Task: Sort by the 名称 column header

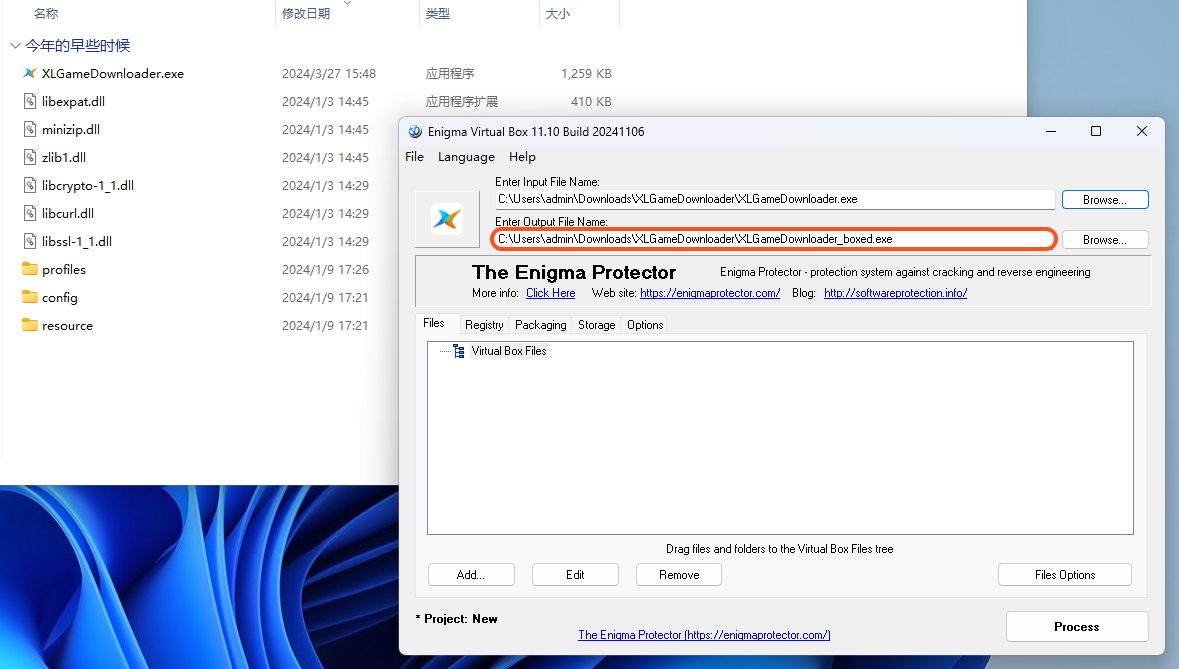Action: (46, 14)
